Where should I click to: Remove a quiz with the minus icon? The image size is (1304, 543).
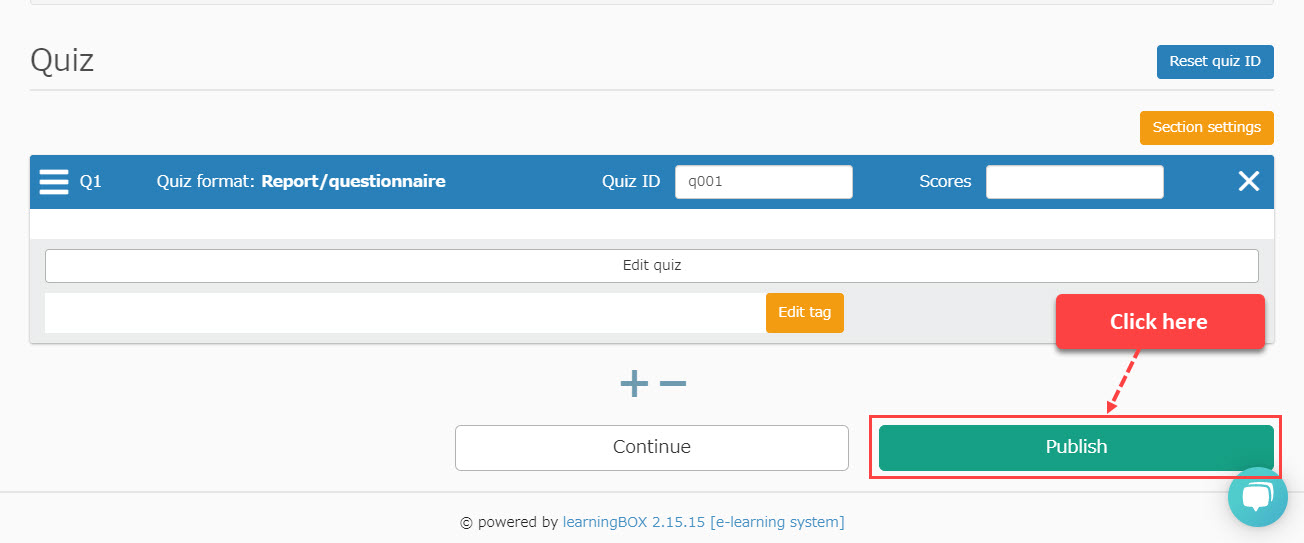tap(673, 383)
